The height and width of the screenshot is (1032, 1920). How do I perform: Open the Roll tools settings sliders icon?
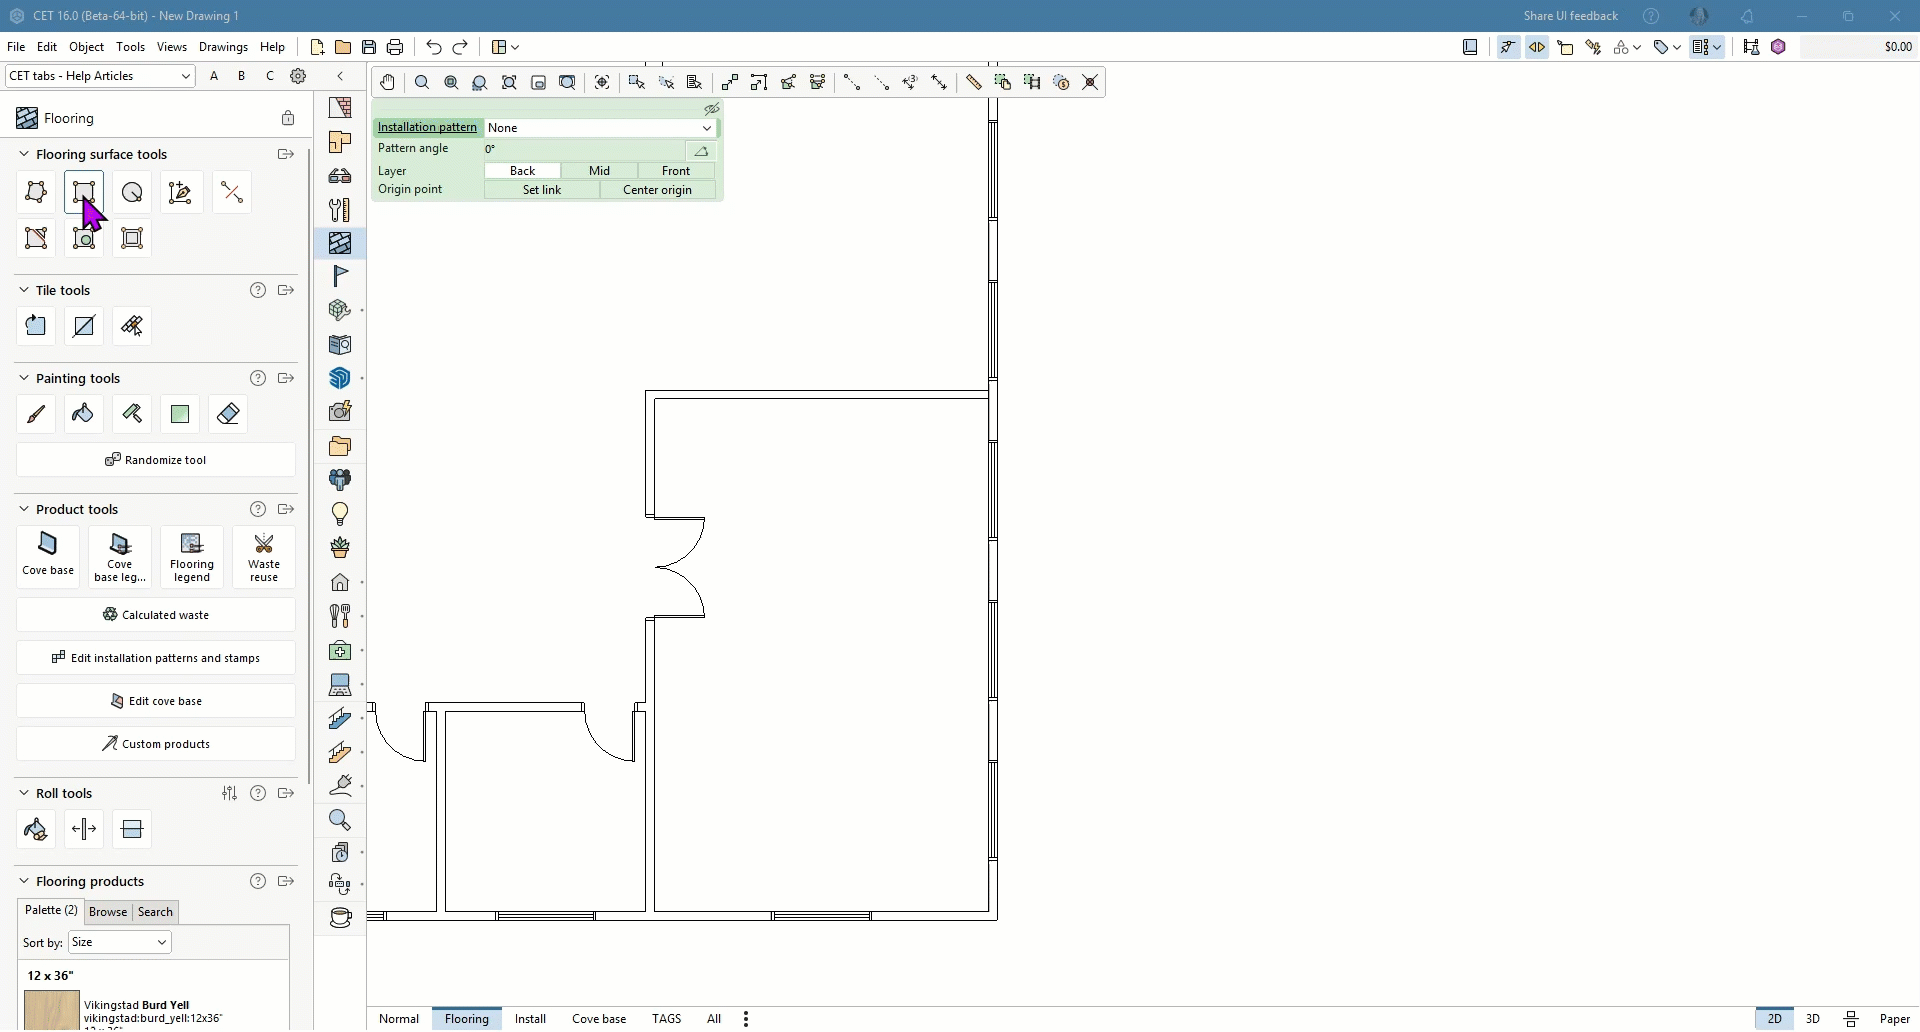(x=230, y=794)
